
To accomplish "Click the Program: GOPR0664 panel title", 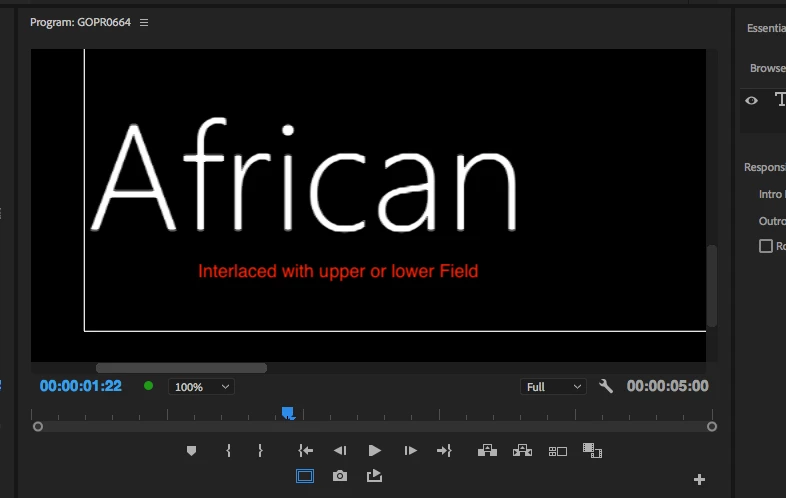I will coord(80,22).
